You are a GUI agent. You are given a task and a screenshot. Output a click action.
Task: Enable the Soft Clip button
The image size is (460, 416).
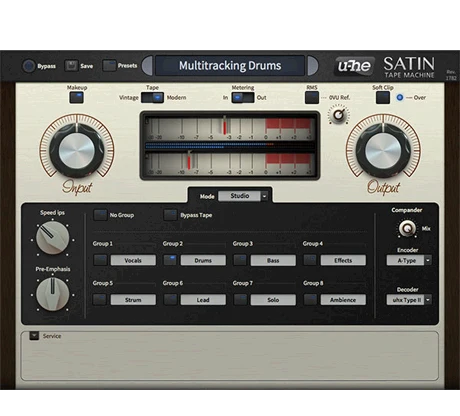tap(383, 98)
